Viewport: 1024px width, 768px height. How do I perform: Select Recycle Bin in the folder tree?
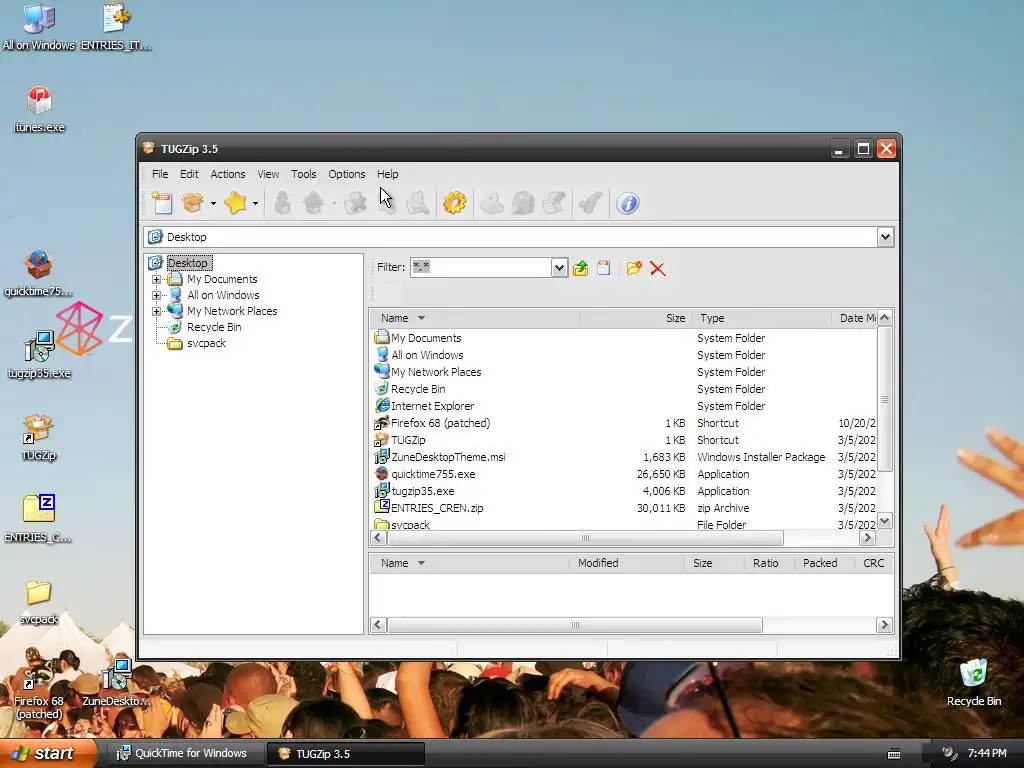(x=214, y=327)
